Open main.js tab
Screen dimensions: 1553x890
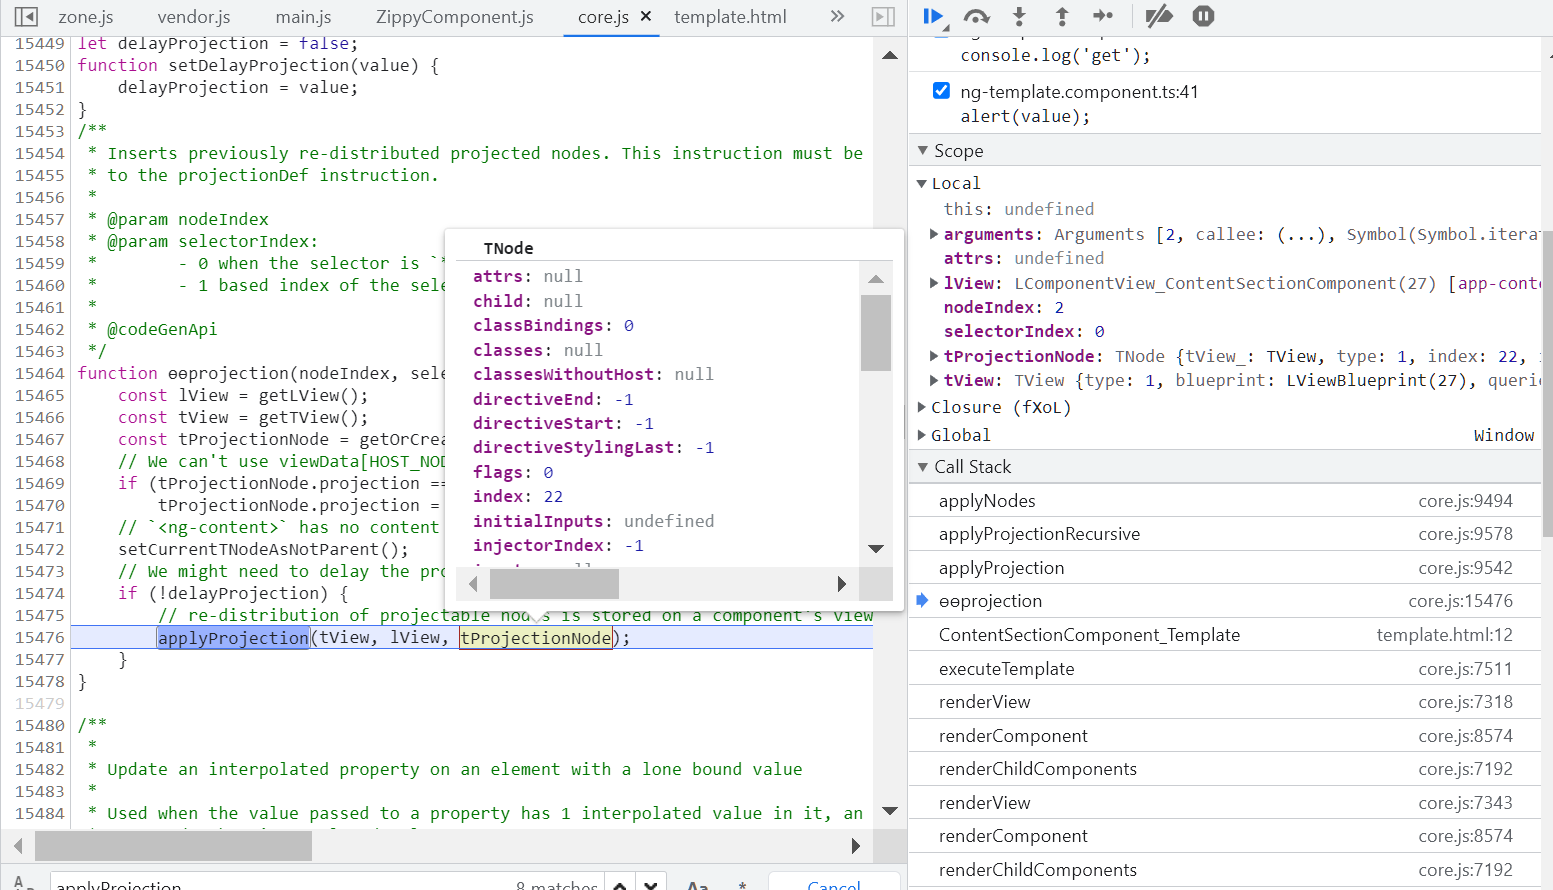(x=303, y=17)
